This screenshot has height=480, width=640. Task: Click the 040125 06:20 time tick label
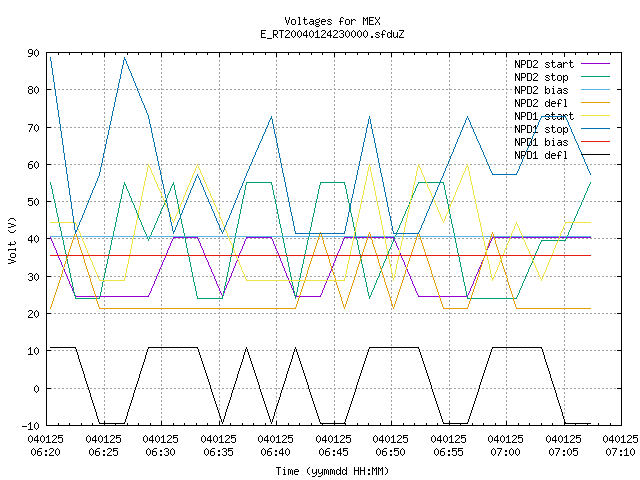coord(46,446)
